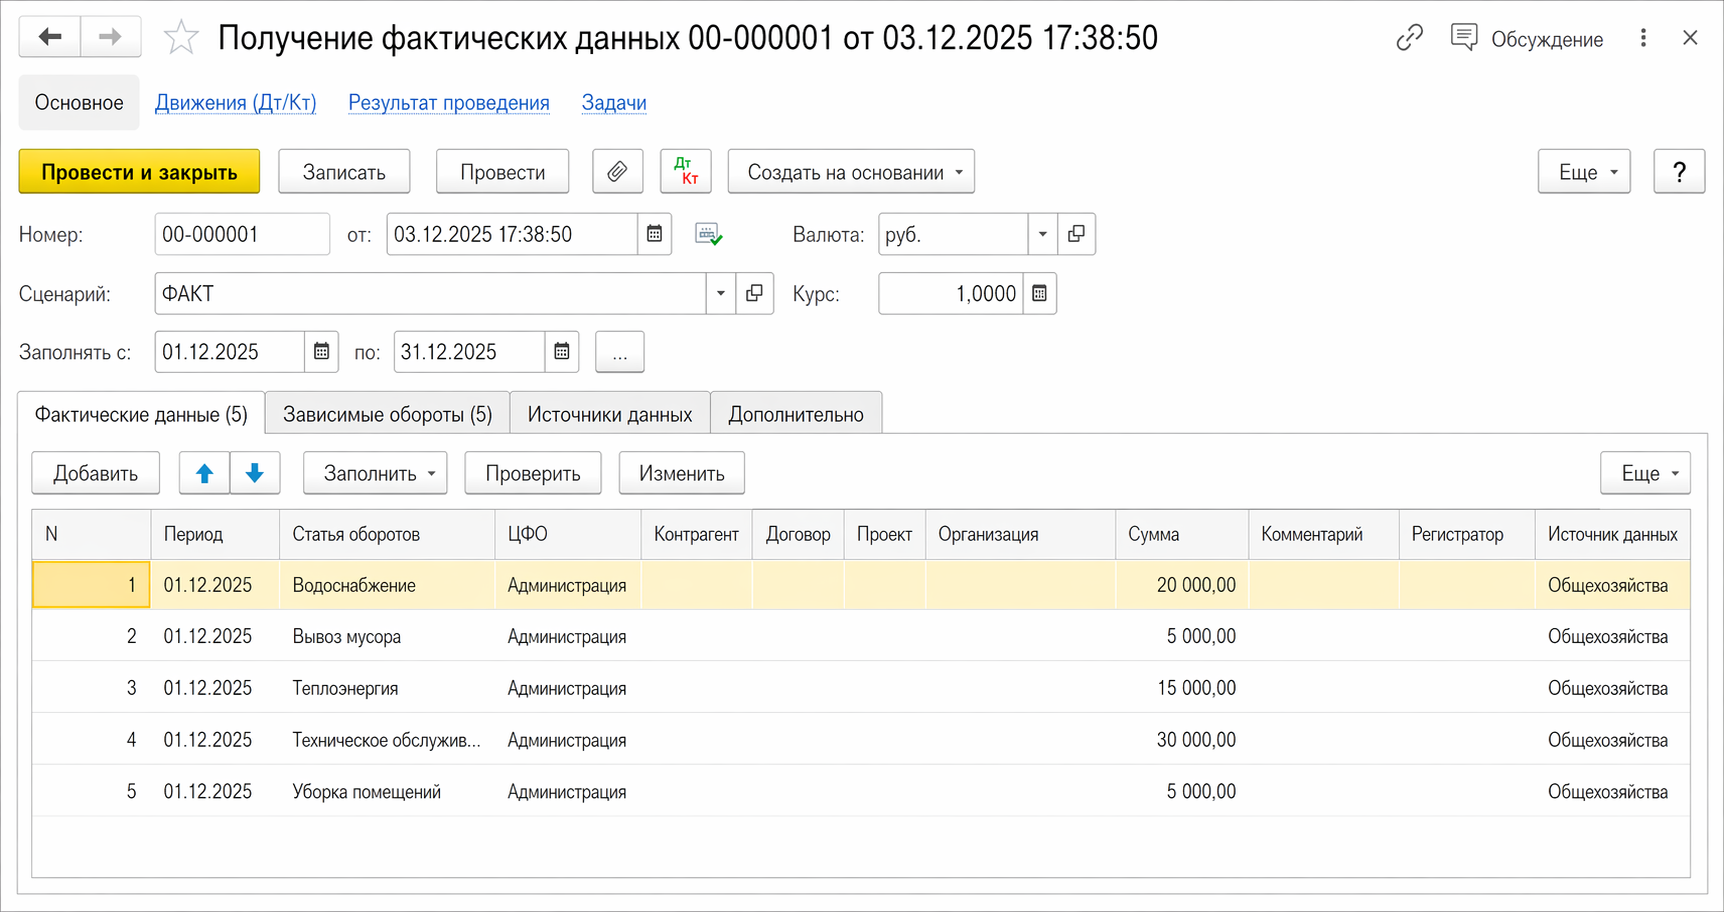Open calendar for Заполнять с date

tap(321, 352)
